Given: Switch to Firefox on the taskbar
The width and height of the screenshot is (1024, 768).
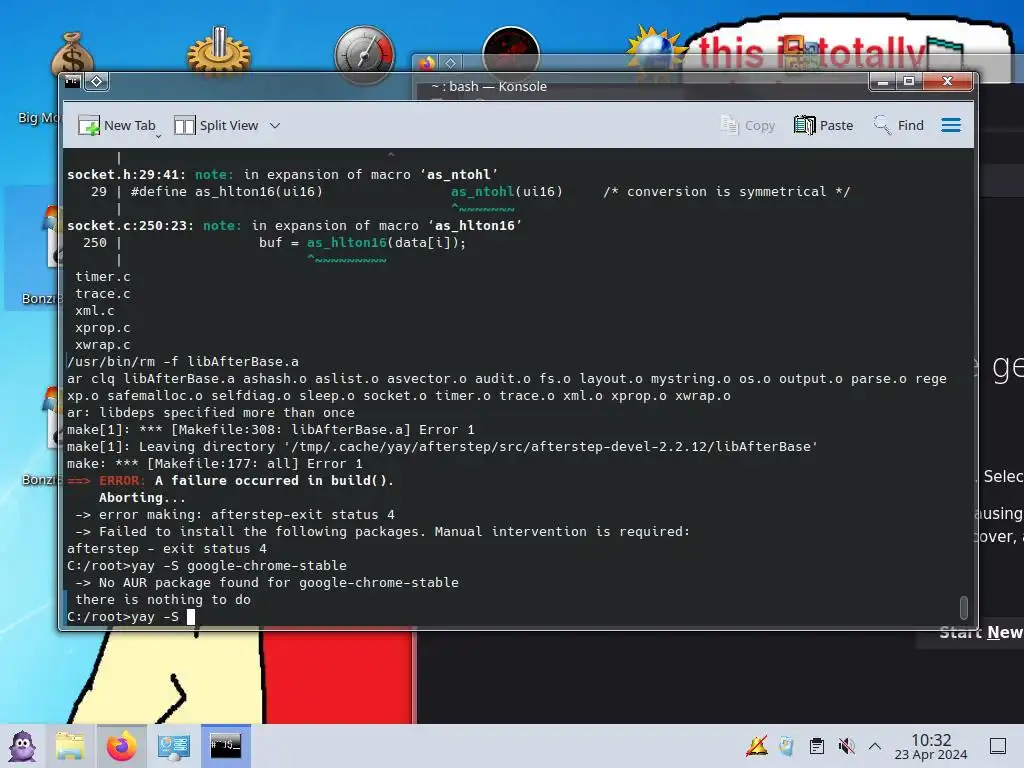Looking at the screenshot, I should (121, 746).
